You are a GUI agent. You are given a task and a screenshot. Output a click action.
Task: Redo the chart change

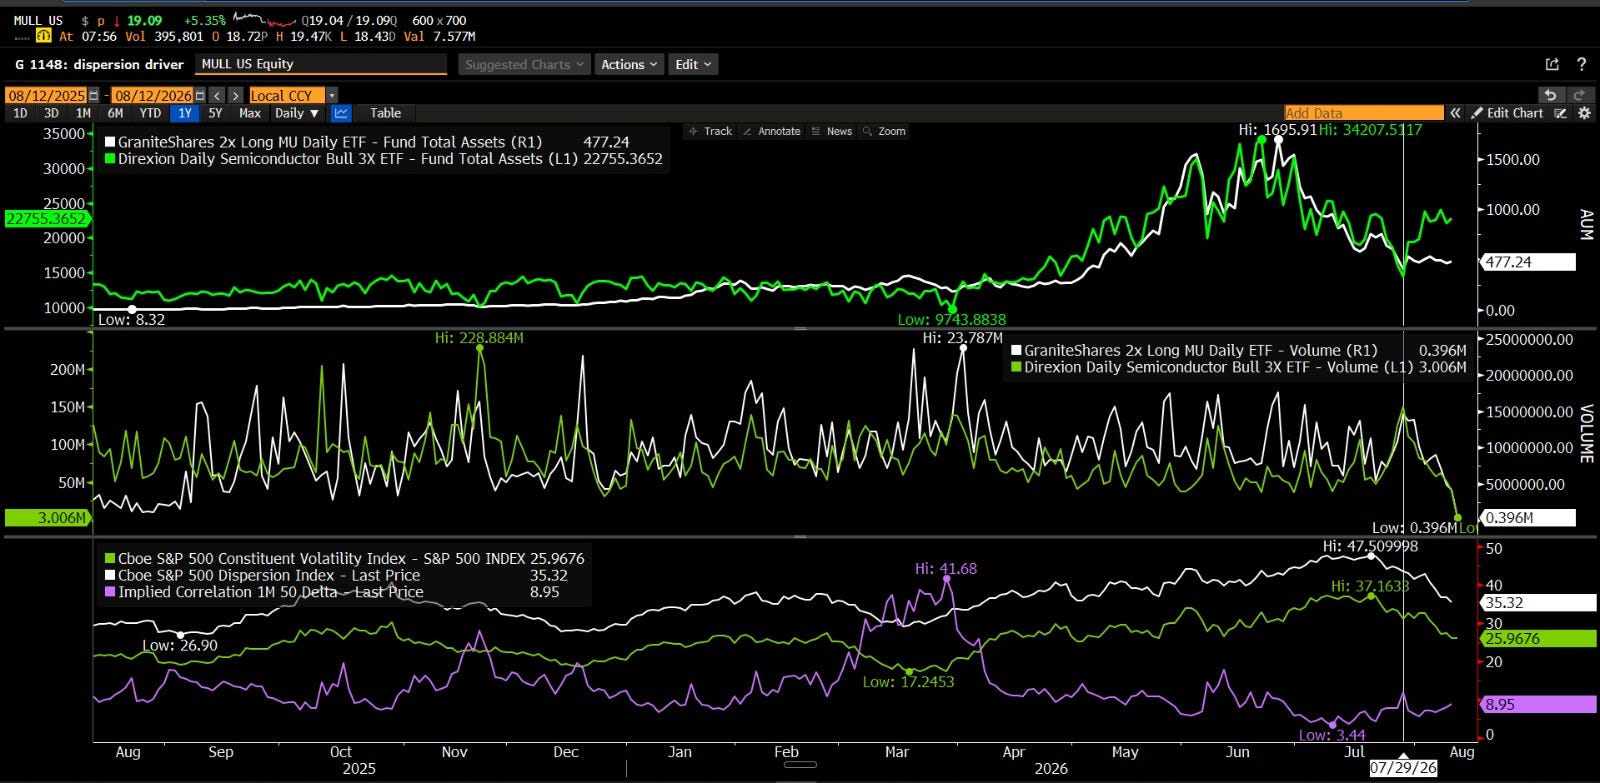(x=1579, y=95)
